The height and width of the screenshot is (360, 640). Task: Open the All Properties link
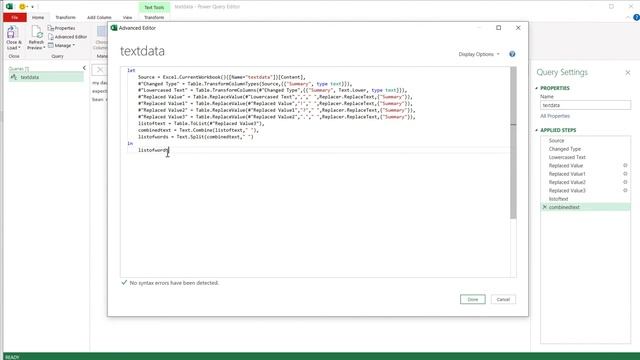coord(555,116)
